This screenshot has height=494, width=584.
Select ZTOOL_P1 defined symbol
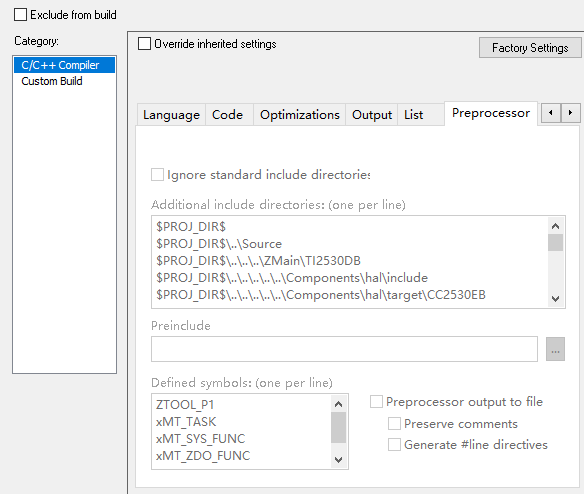click(x=185, y=405)
